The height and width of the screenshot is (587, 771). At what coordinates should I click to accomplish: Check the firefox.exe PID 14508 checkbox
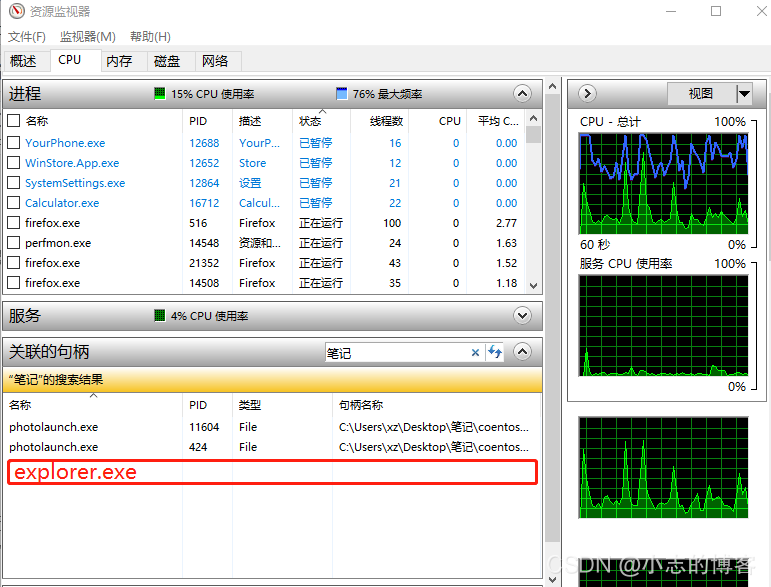[x=14, y=283]
